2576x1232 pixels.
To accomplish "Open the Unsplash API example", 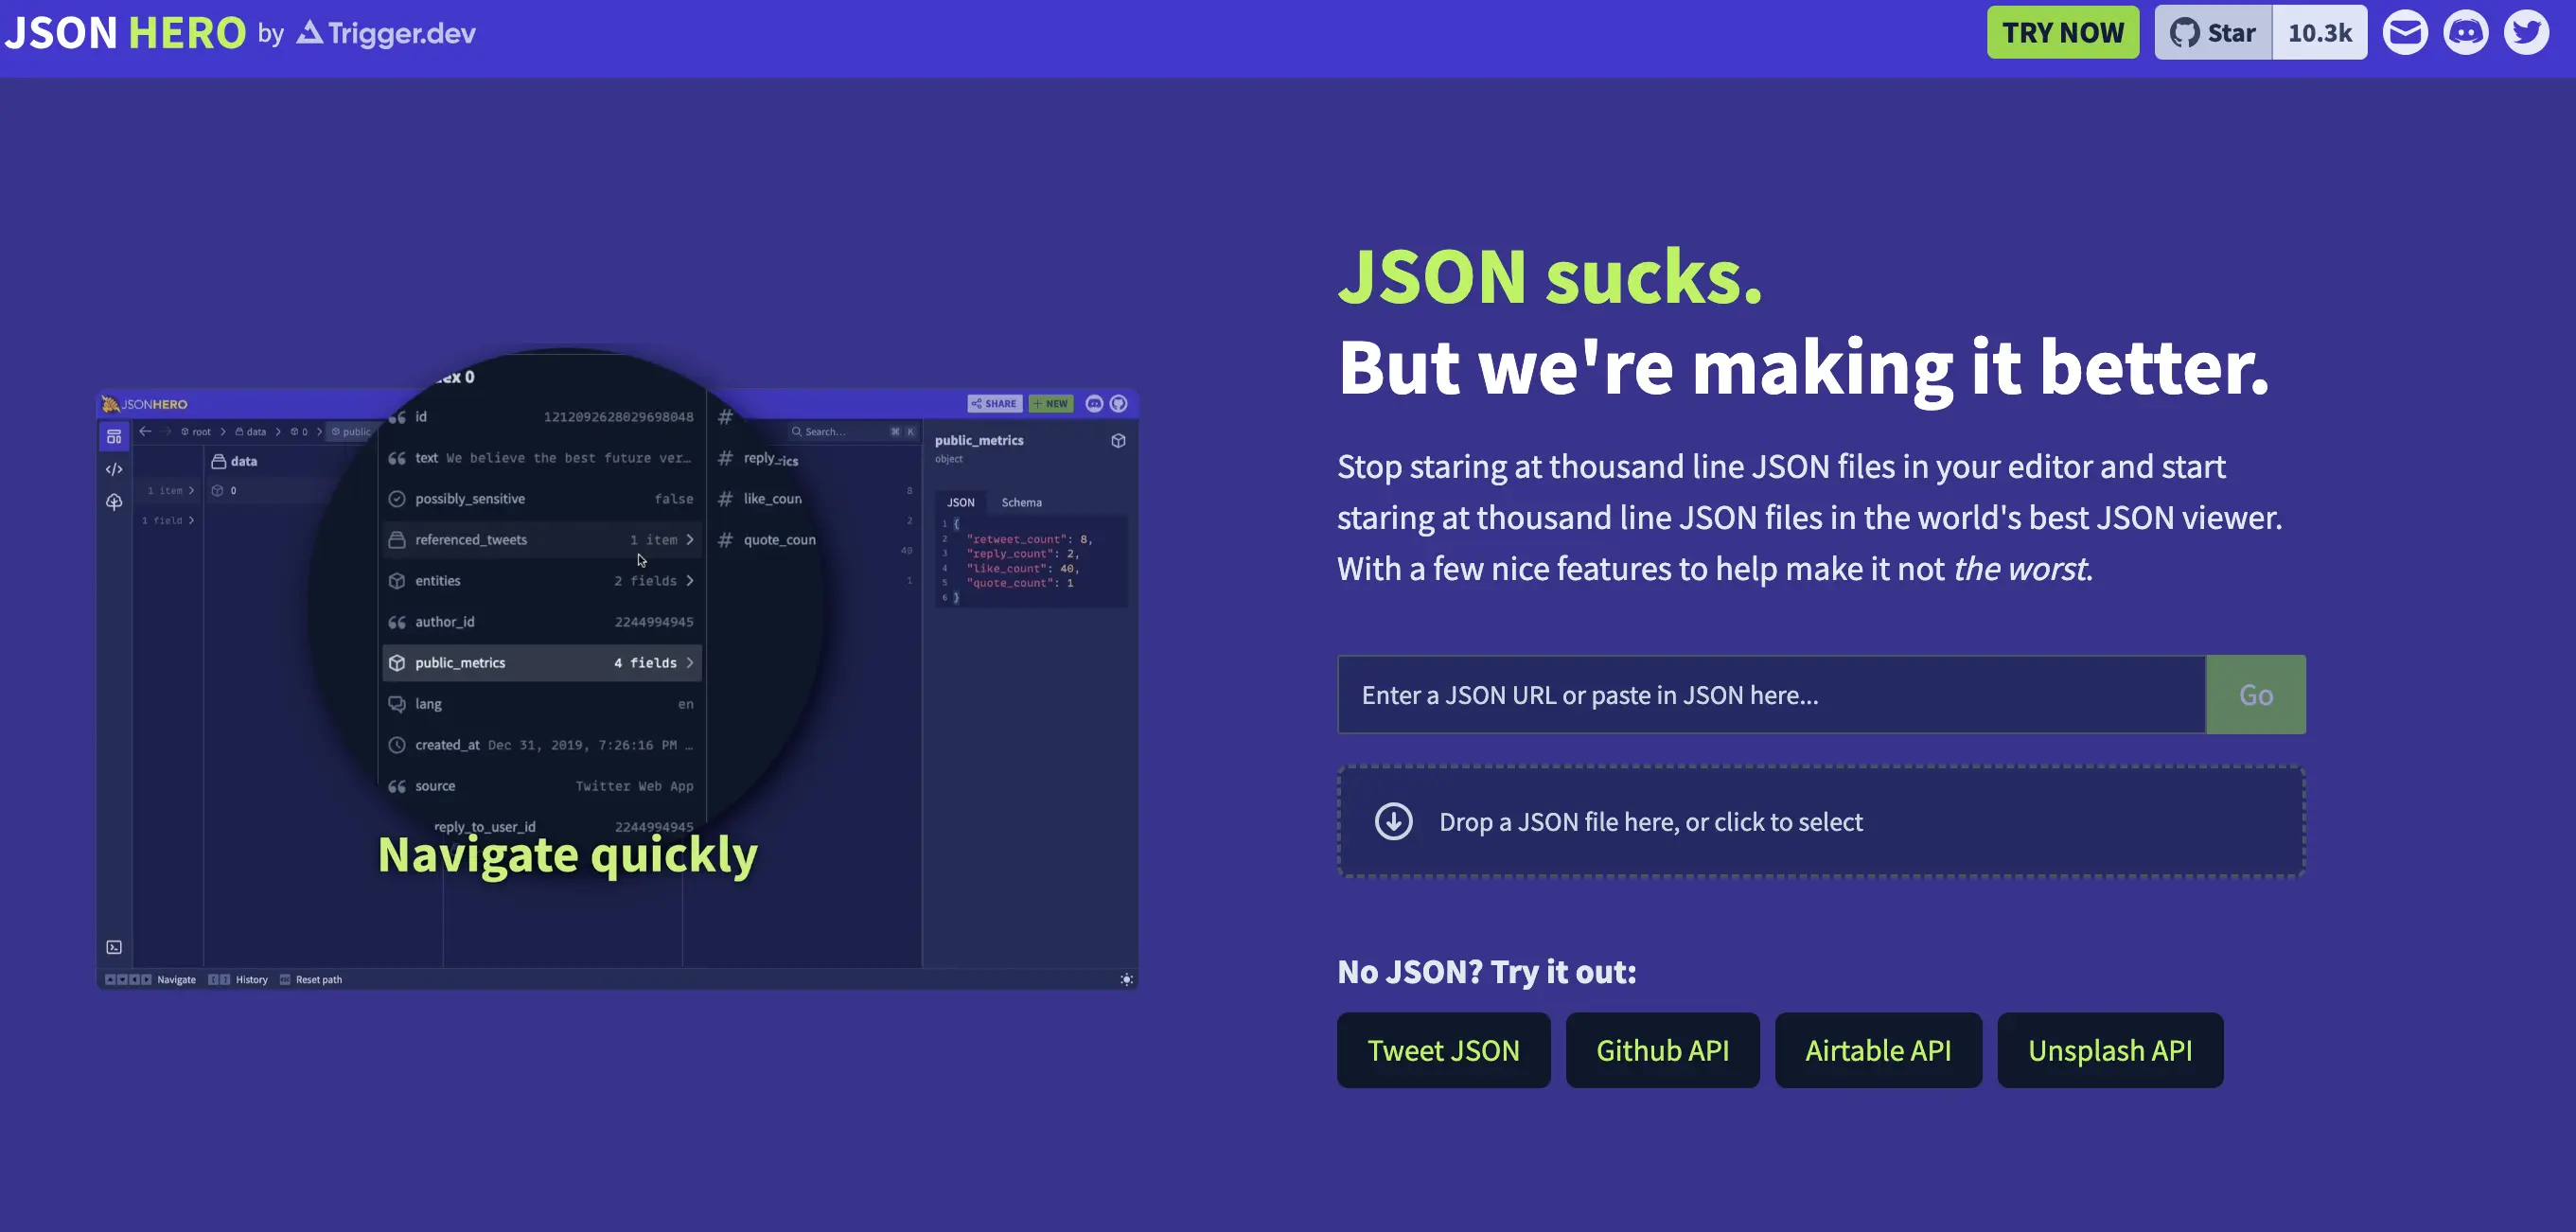I will click(x=2109, y=1050).
